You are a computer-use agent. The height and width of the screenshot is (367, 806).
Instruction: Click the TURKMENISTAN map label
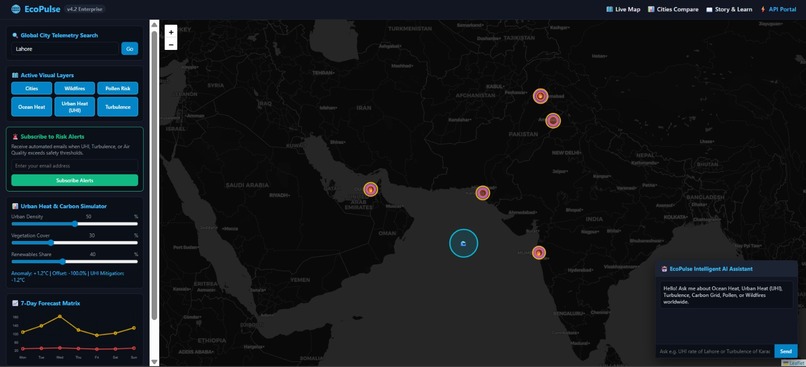[410, 29]
